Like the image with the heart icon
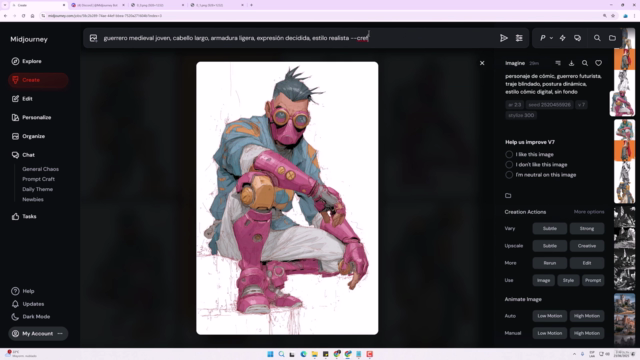The image size is (640, 360). click(x=598, y=63)
